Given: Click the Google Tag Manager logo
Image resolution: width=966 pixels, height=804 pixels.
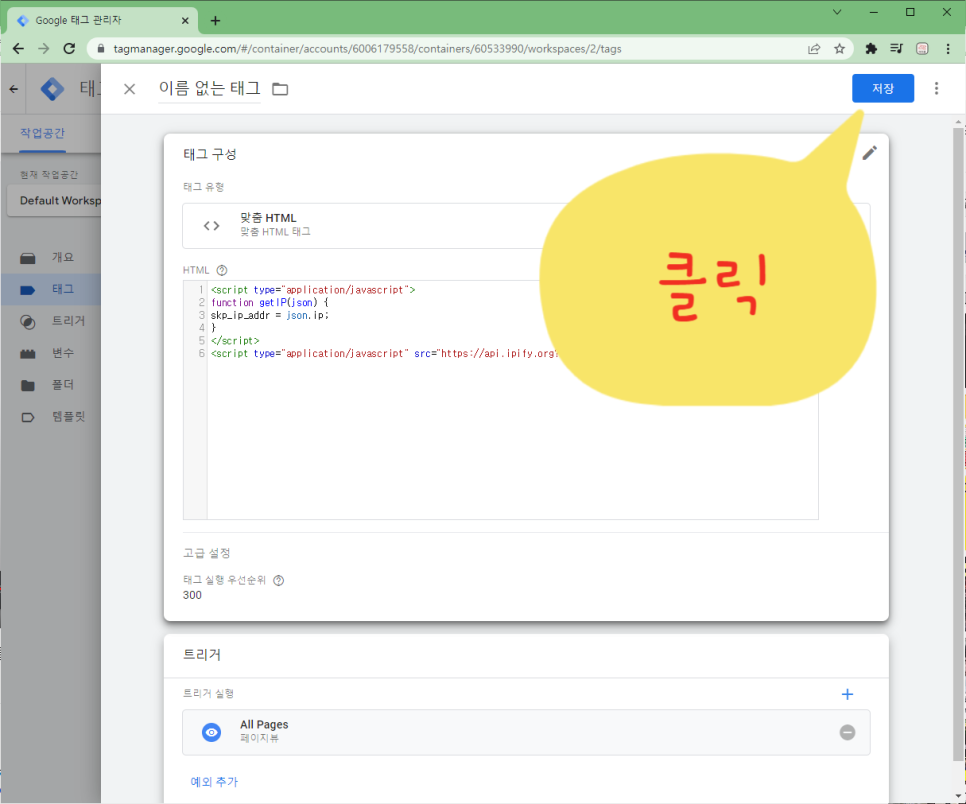Looking at the screenshot, I should coord(52,89).
